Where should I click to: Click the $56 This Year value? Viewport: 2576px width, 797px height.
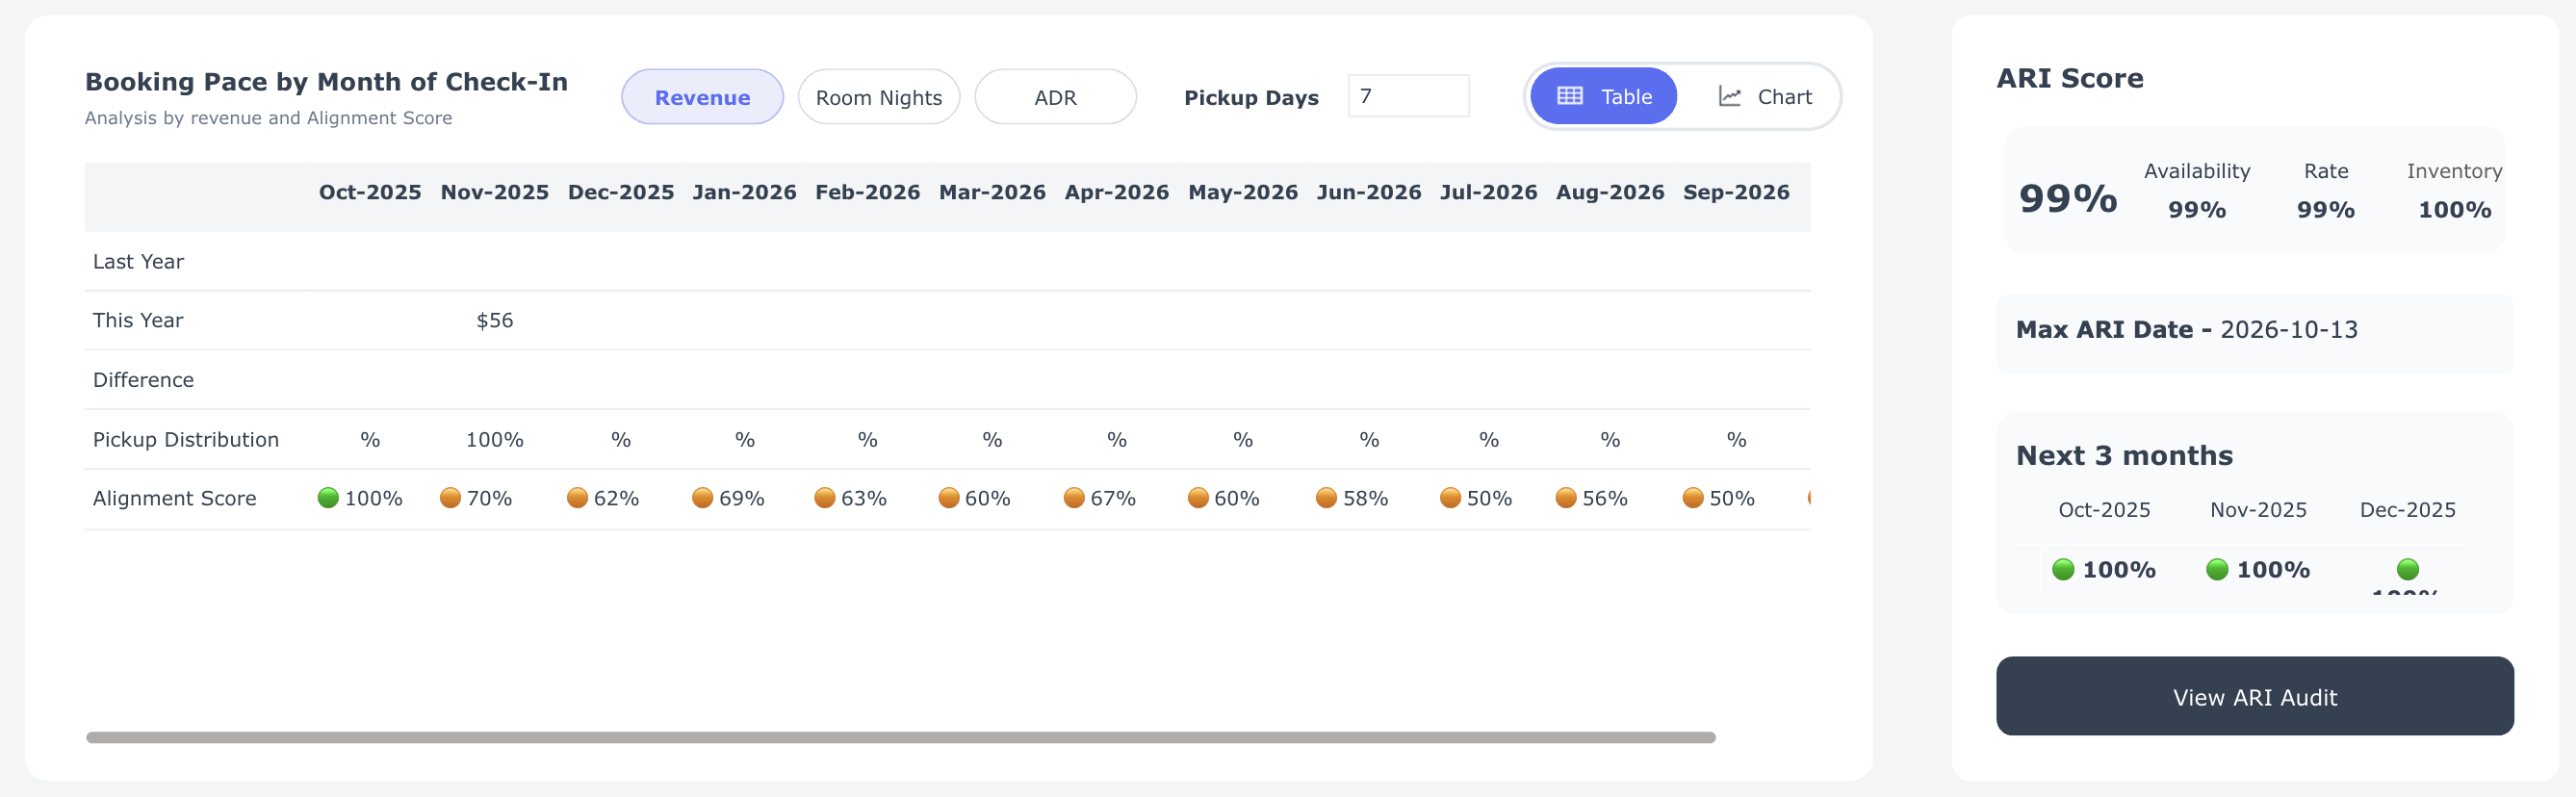(x=494, y=320)
